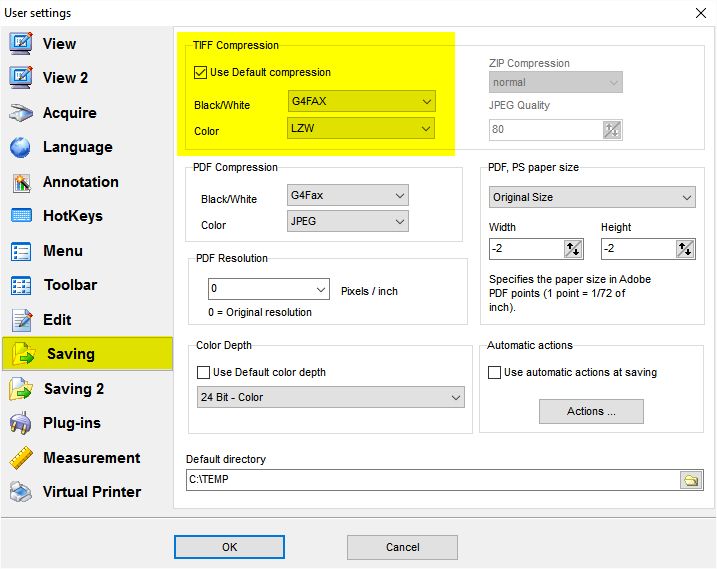The height and width of the screenshot is (569, 717).
Task: Enable Use Default color depth
Action: click(203, 372)
